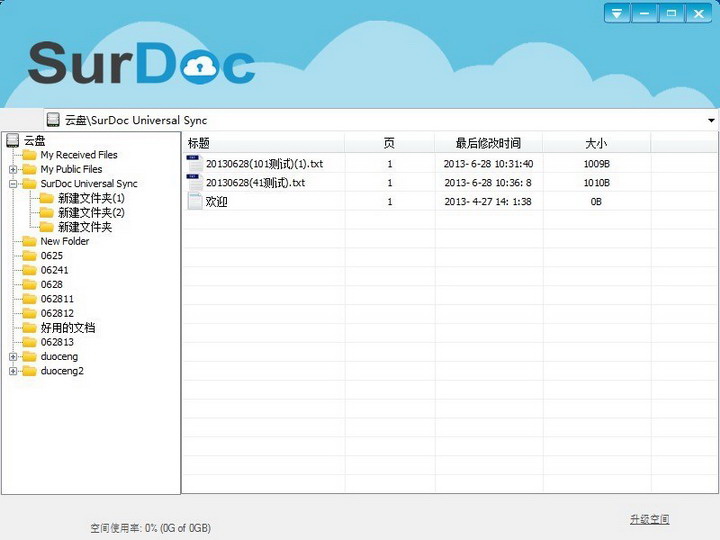Click the My Received Files folder icon

[x=29, y=155]
